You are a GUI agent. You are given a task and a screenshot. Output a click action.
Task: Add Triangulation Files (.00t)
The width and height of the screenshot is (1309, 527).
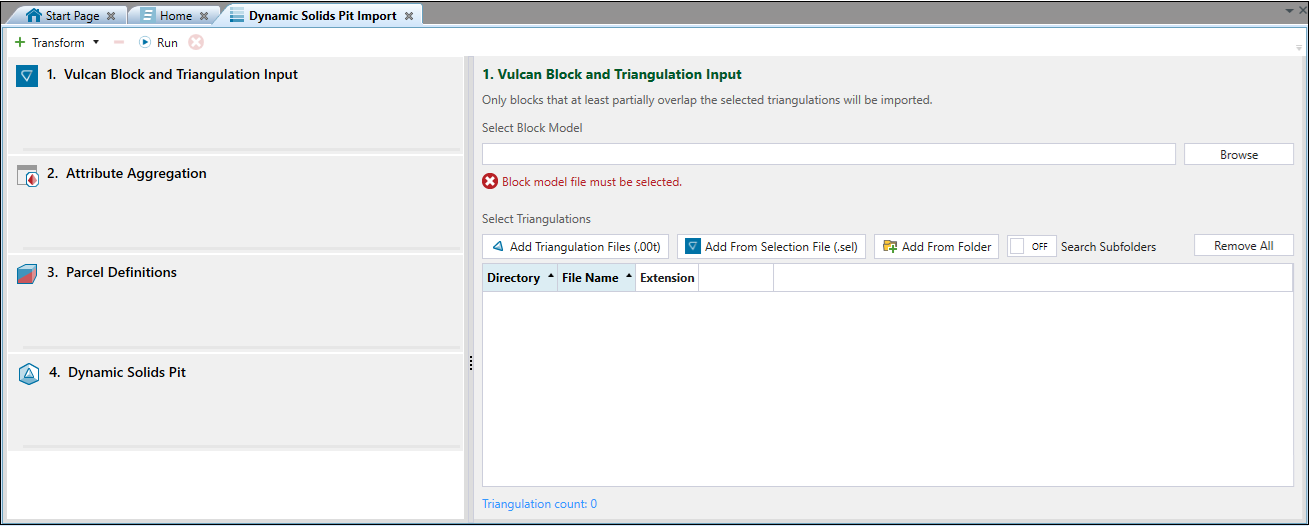[x=575, y=247]
